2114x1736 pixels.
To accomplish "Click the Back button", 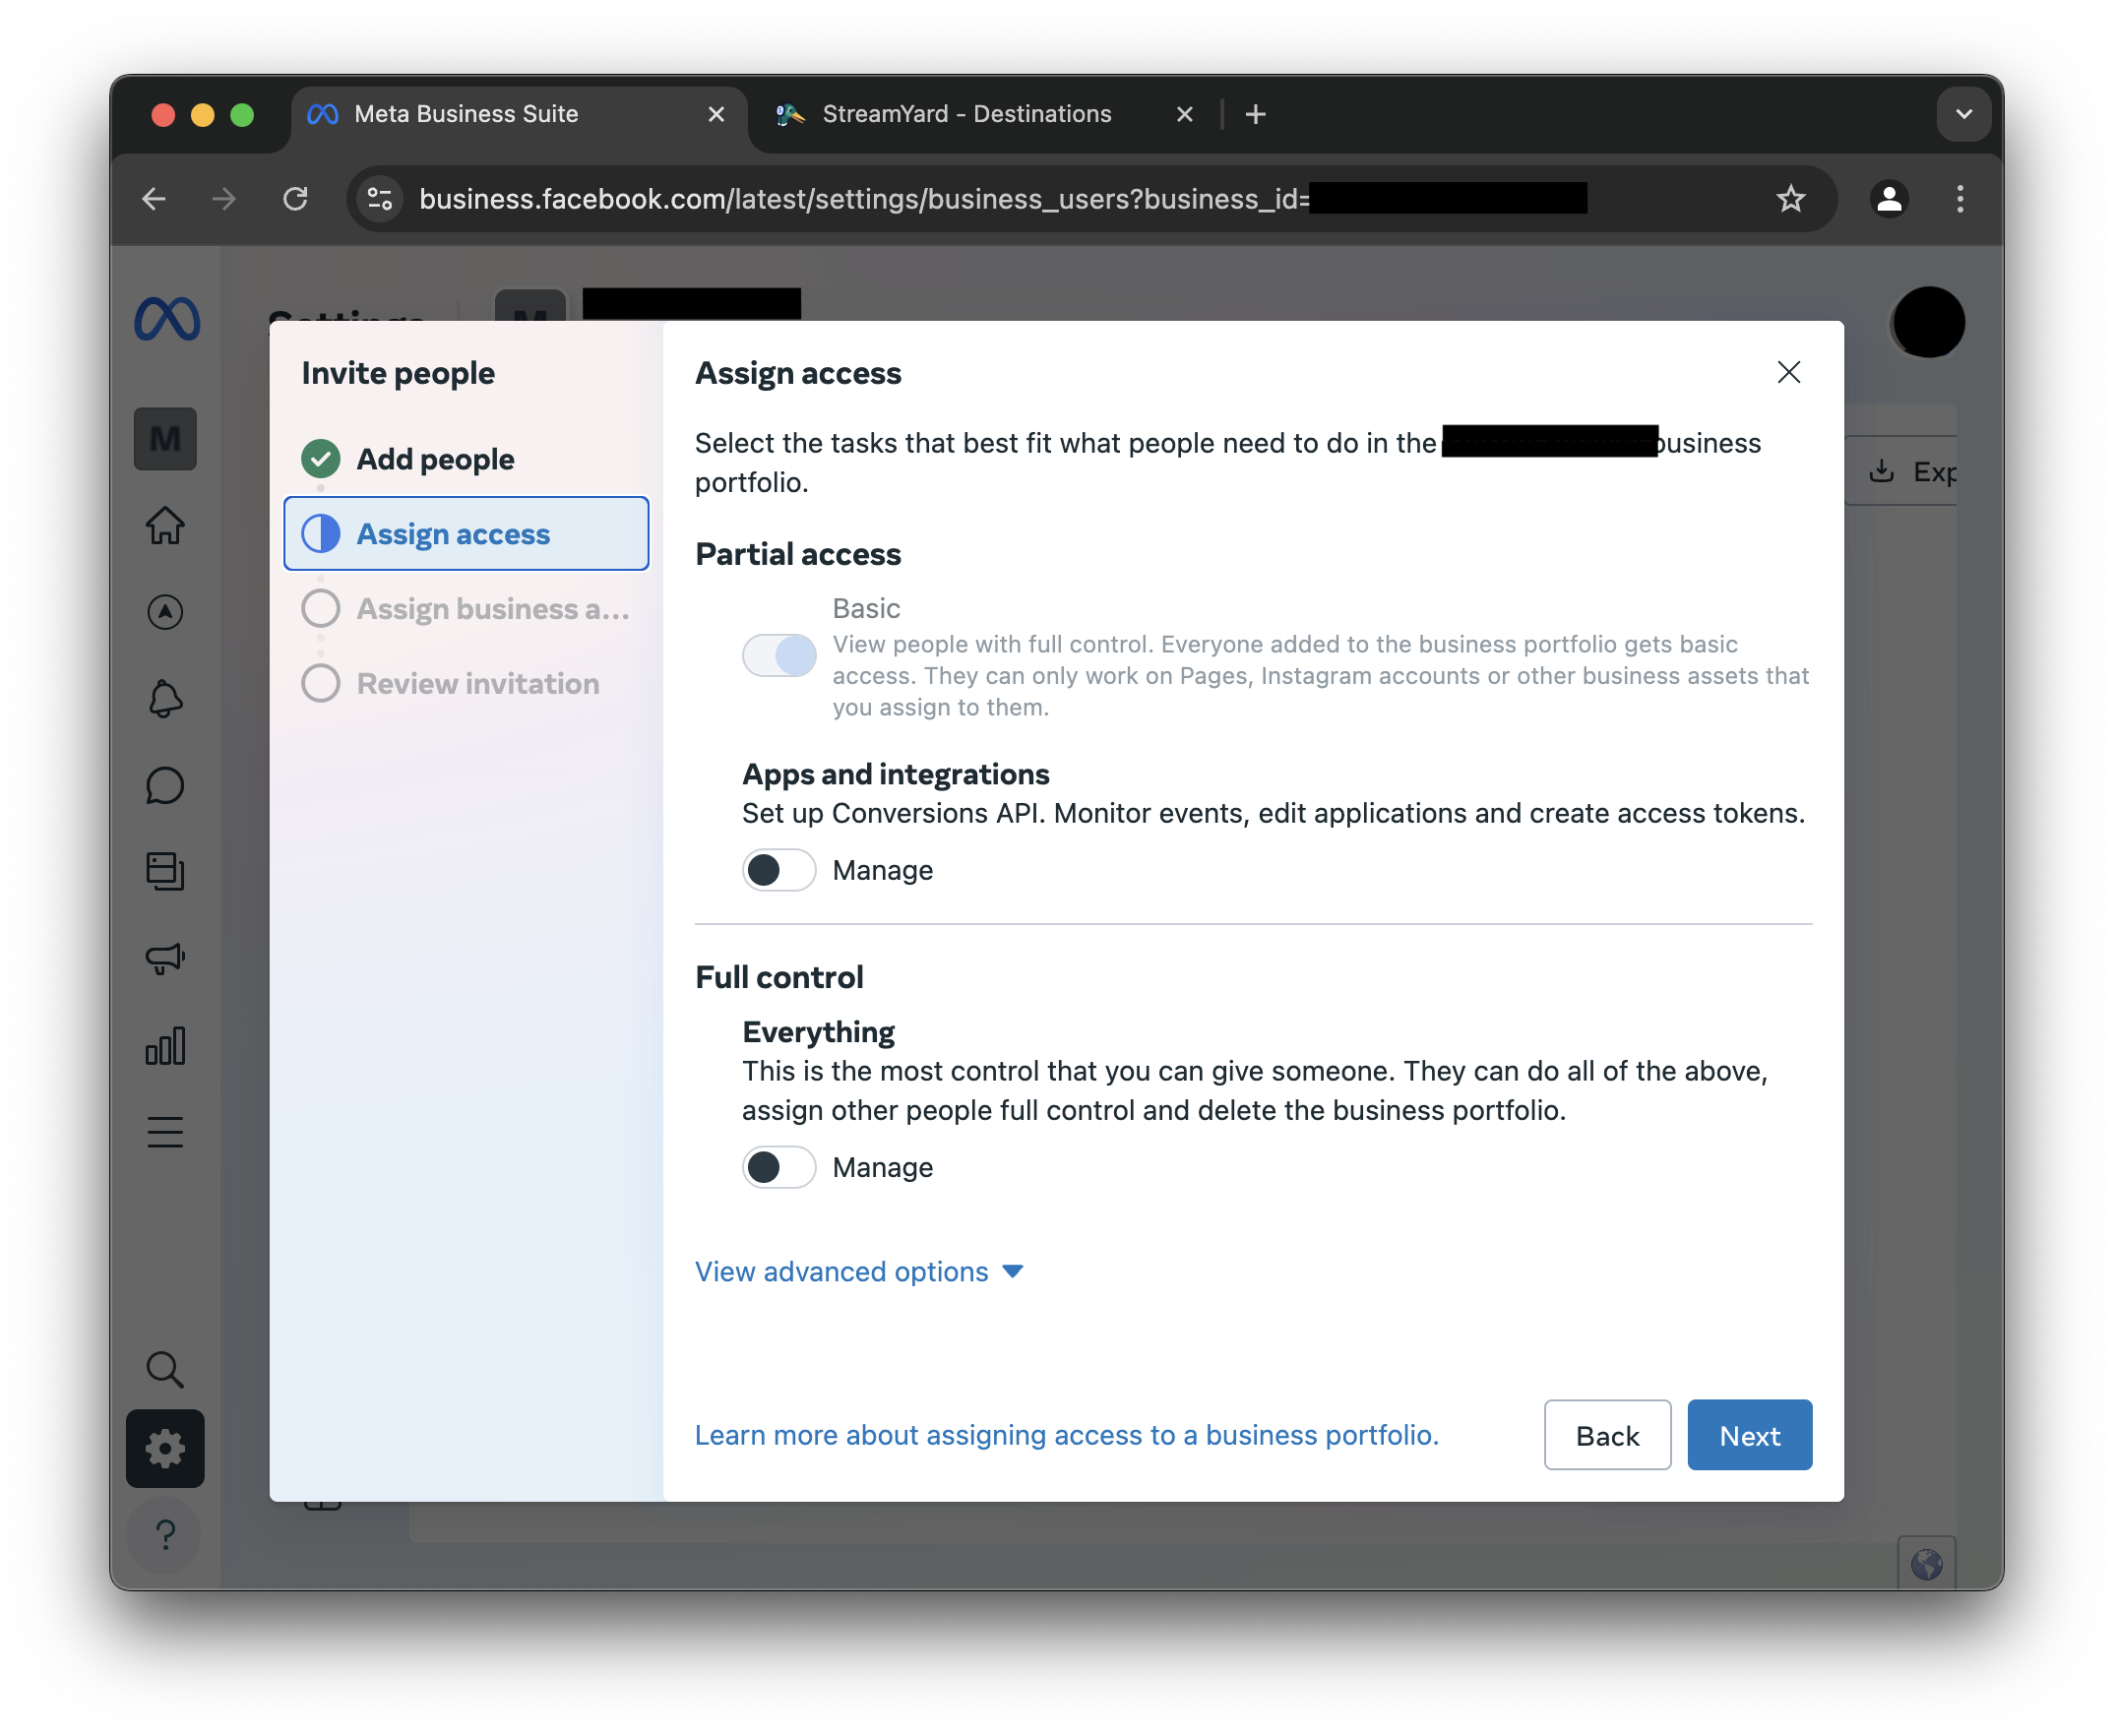I will [1607, 1435].
